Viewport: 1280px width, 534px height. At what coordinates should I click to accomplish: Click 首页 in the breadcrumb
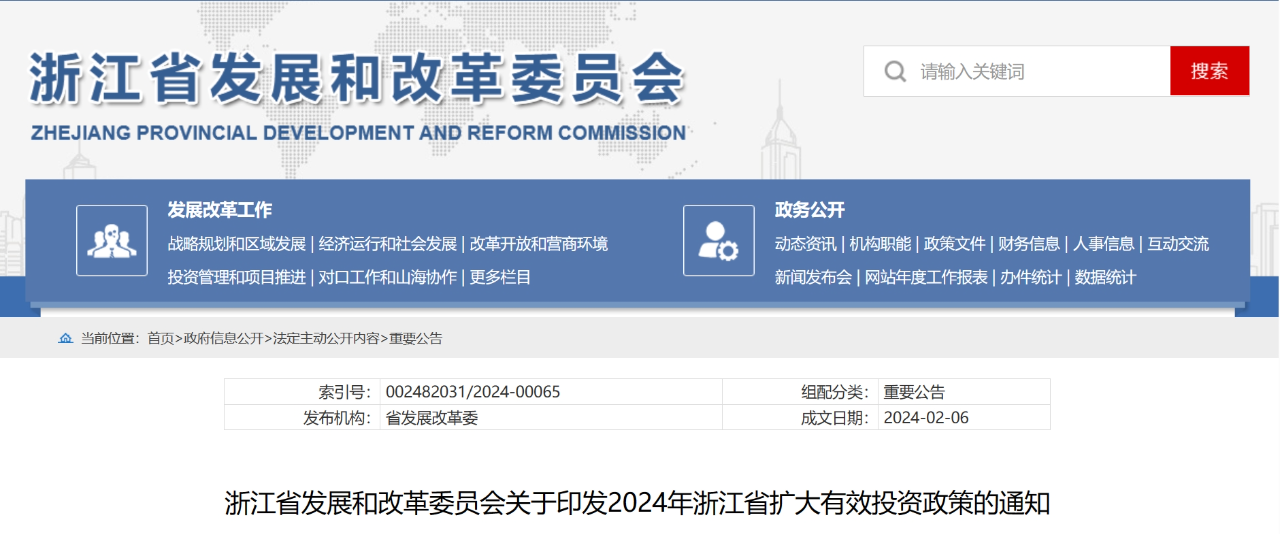pyautogui.click(x=160, y=339)
